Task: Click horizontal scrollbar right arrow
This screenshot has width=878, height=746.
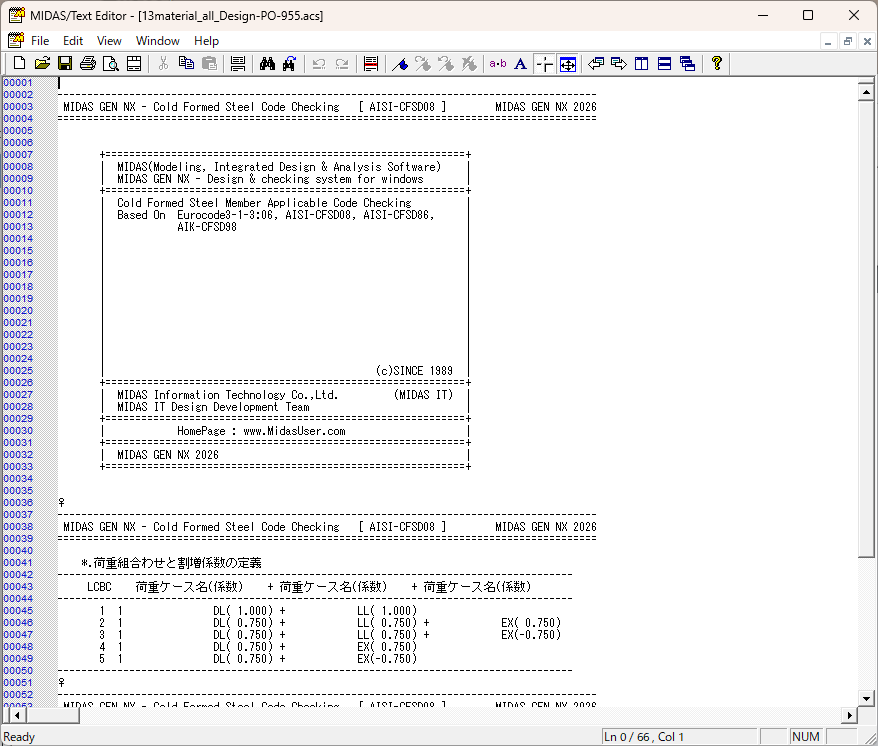Action: coord(849,715)
